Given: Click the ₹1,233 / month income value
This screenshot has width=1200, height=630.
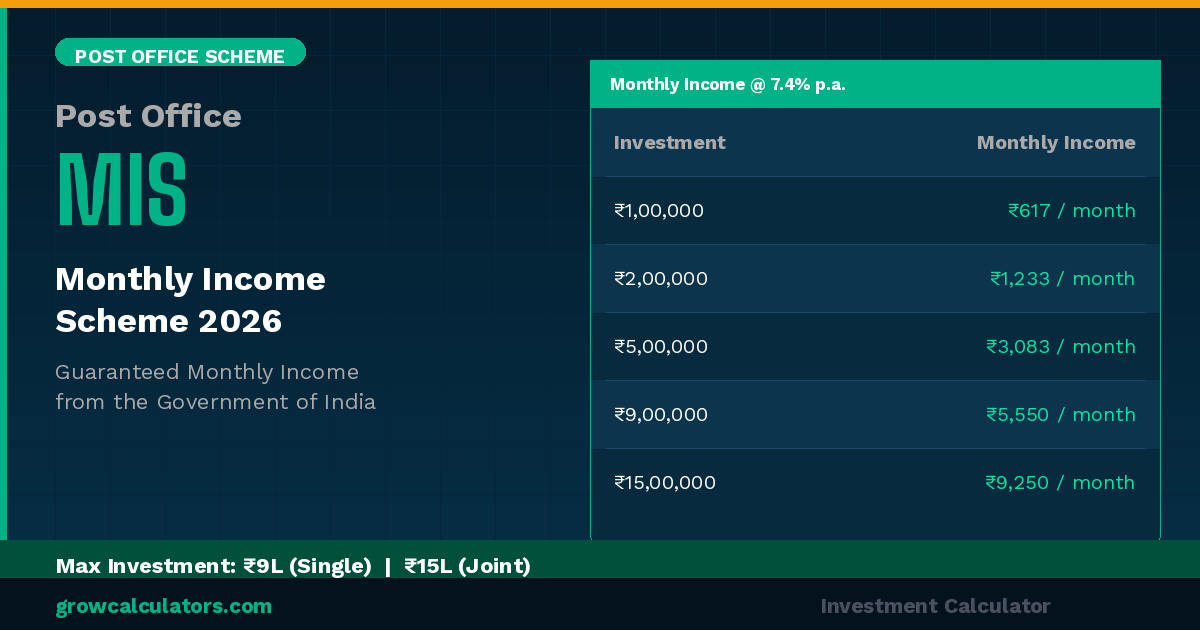Looking at the screenshot, I should (x=1062, y=279).
